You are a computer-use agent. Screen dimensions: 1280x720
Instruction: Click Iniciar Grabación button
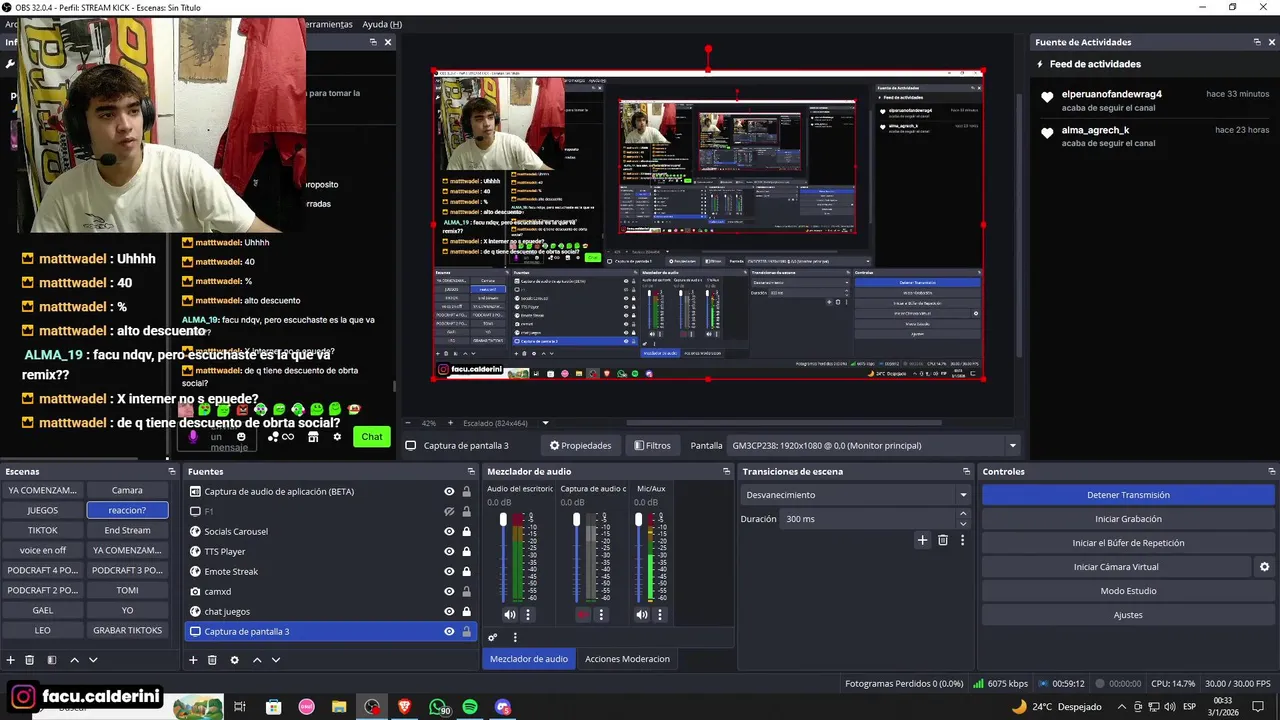1128,519
